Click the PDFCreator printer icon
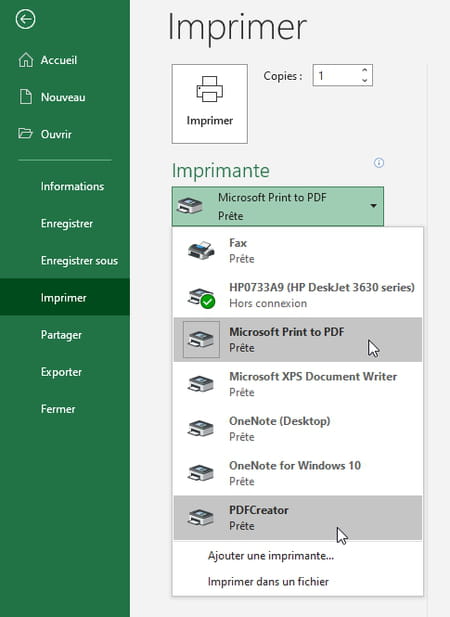Image resolution: width=450 pixels, height=617 pixels. pyautogui.click(x=201, y=517)
